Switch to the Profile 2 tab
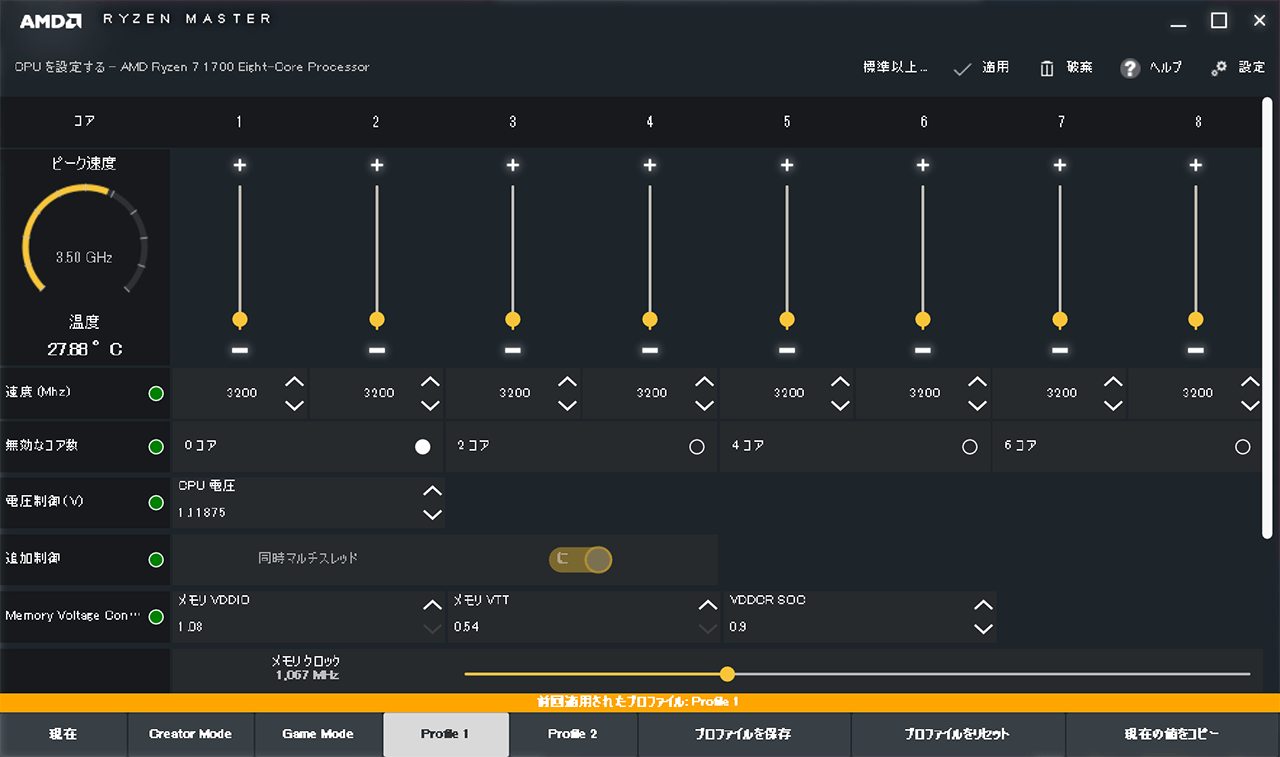Image resolution: width=1280 pixels, height=757 pixels. point(573,734)
